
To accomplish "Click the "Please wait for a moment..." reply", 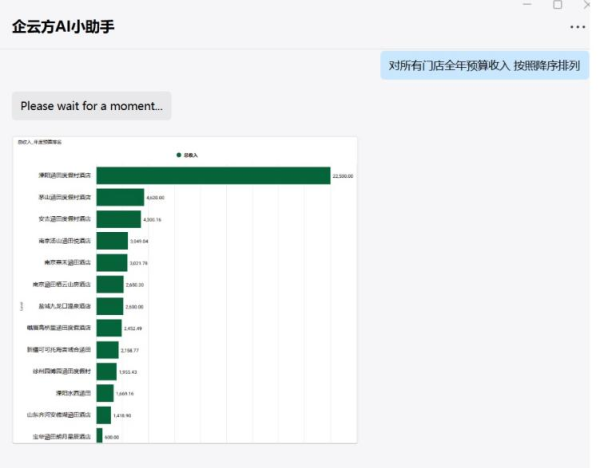I will point(91,106).
